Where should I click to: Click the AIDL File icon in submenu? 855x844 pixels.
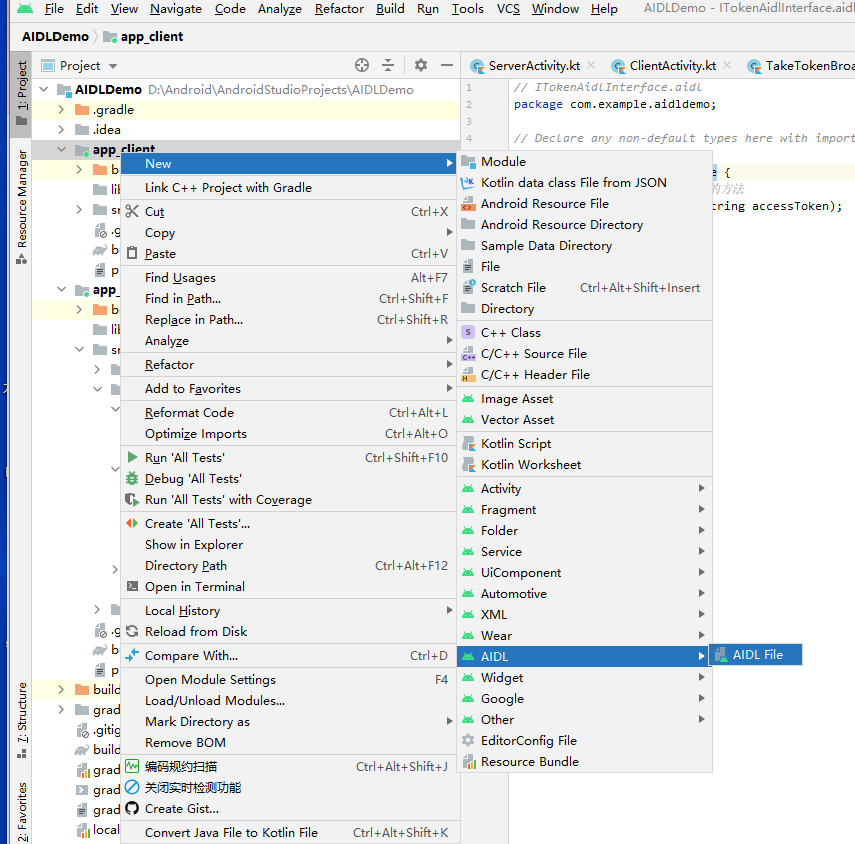point(721,654)
